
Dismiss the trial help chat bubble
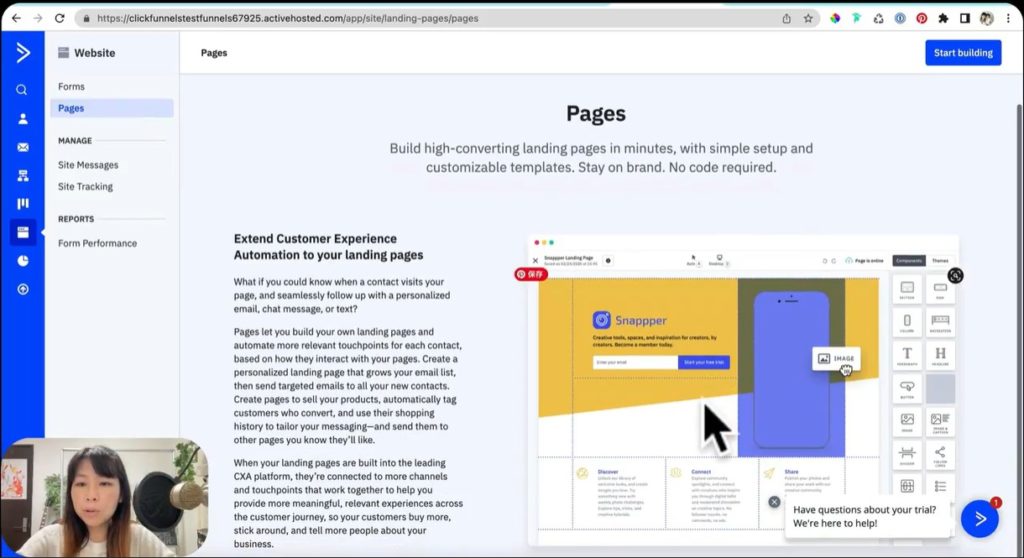pos(774,502)
